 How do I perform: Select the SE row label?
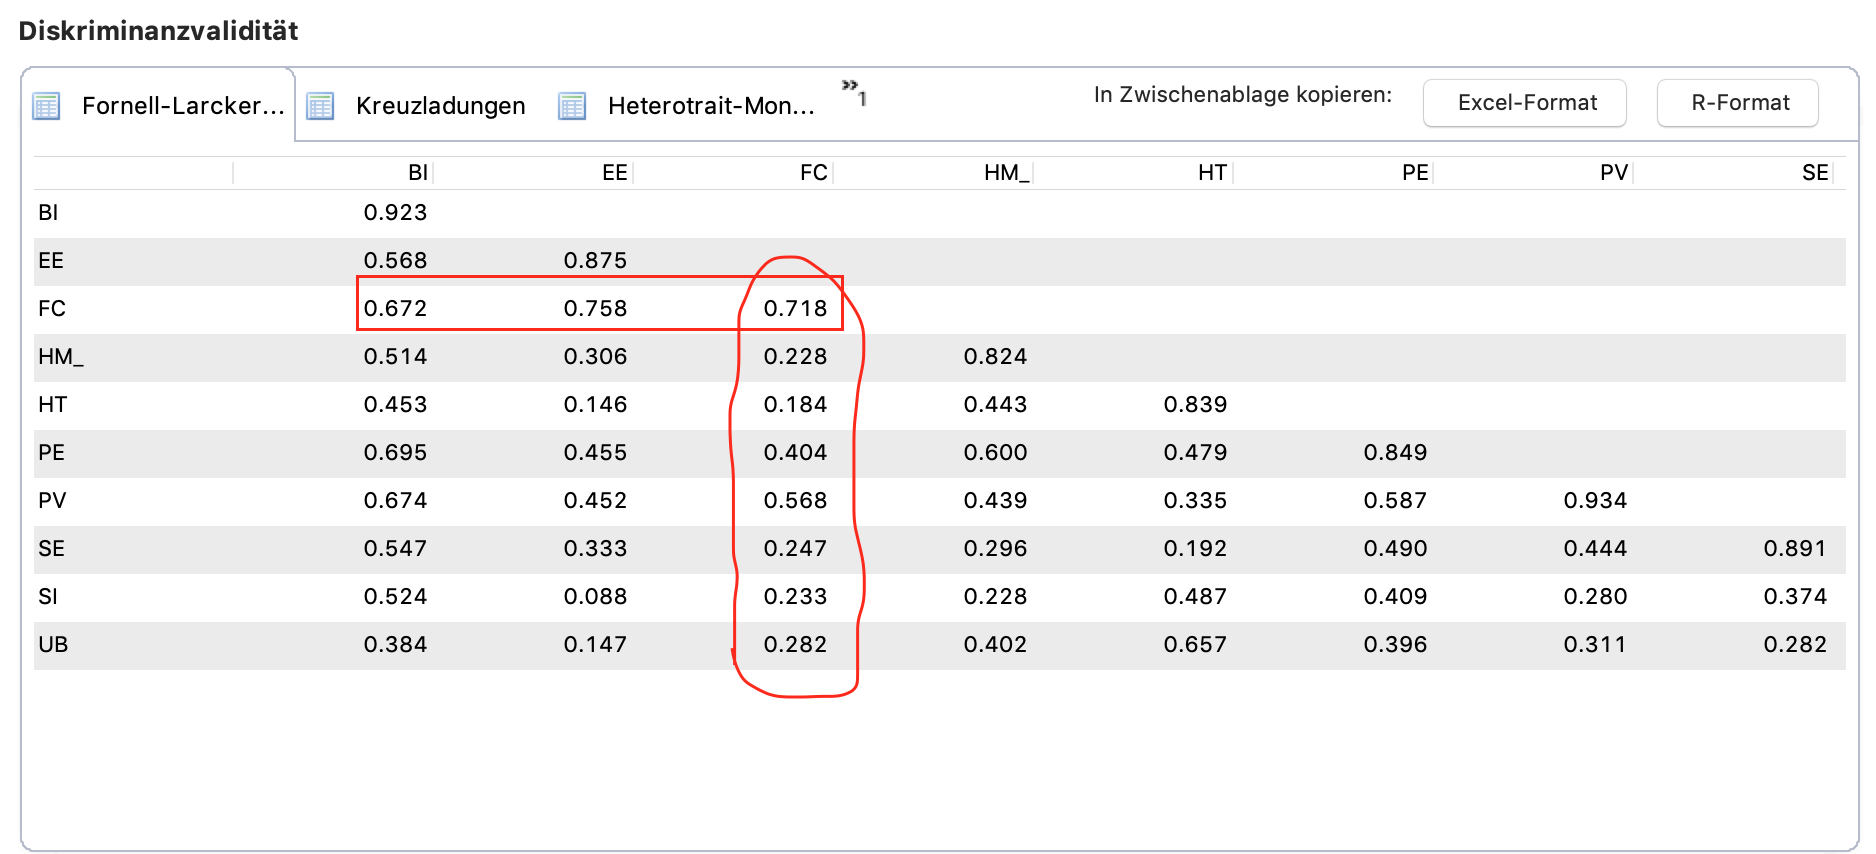(x=51, y=549)
